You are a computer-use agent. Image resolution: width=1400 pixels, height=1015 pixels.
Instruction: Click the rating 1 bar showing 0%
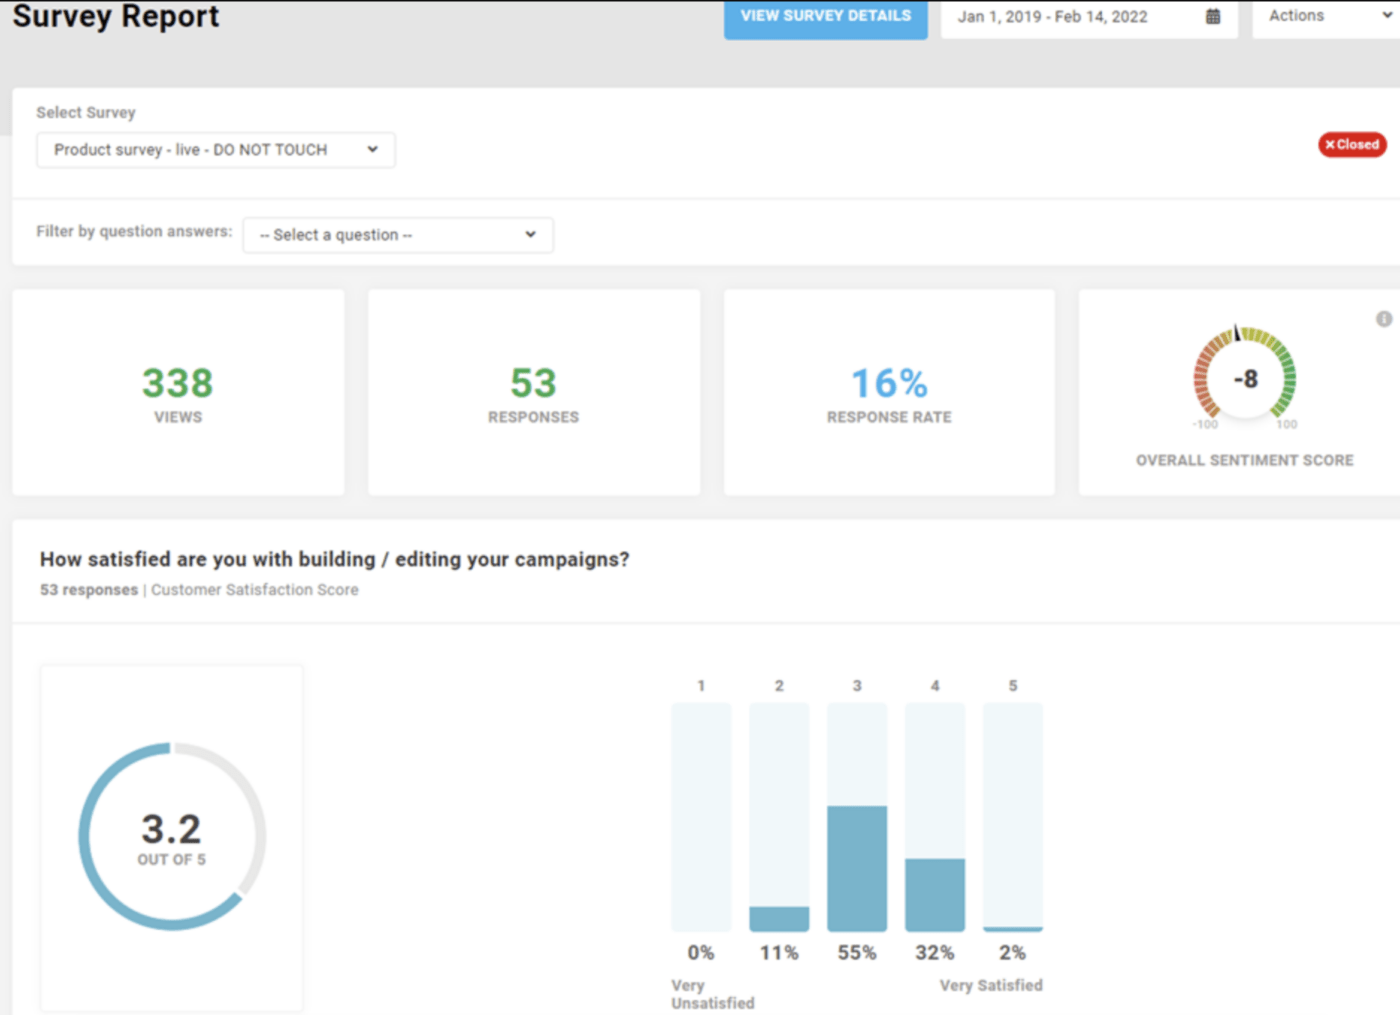[701, 817]
